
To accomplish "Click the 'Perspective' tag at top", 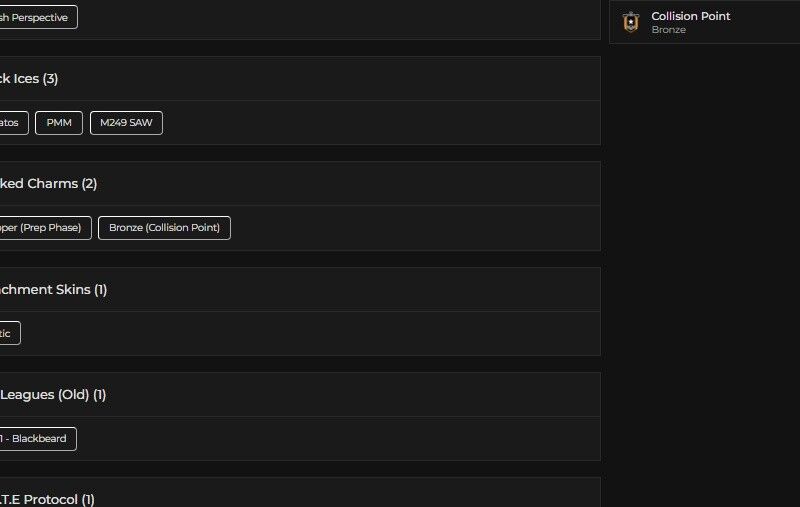I will tap(37, 17).
